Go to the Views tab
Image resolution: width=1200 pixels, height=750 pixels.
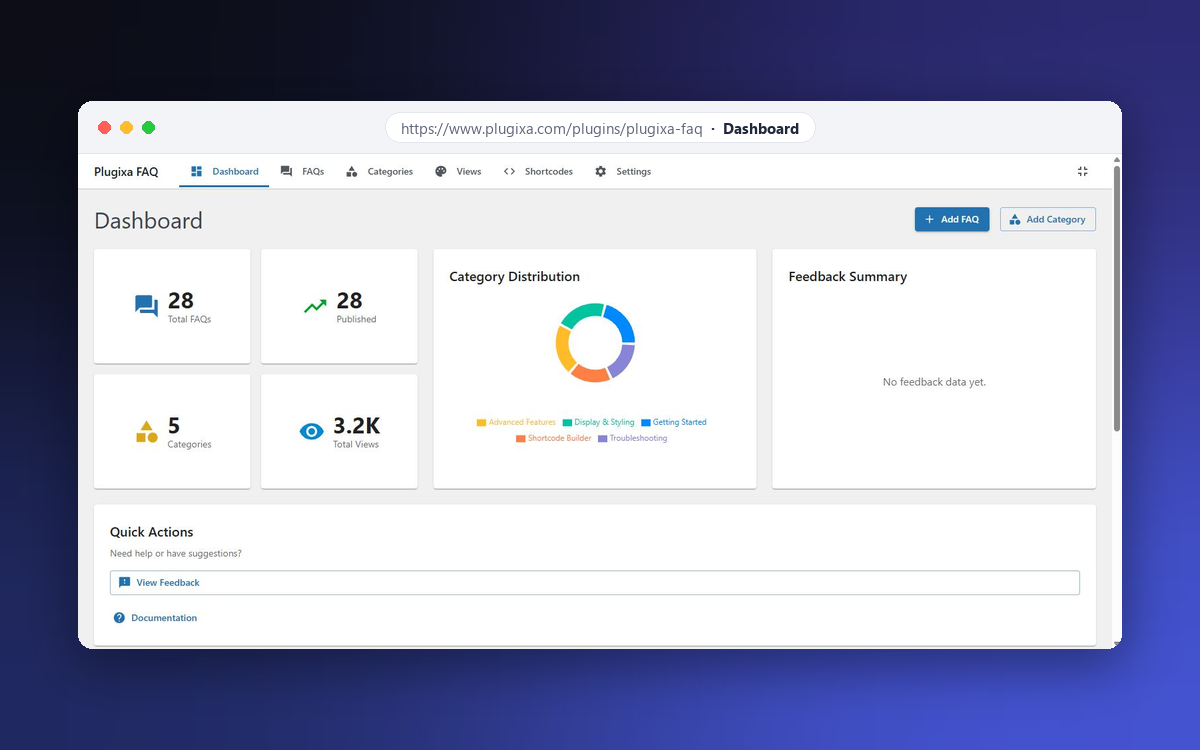point(458,171)
